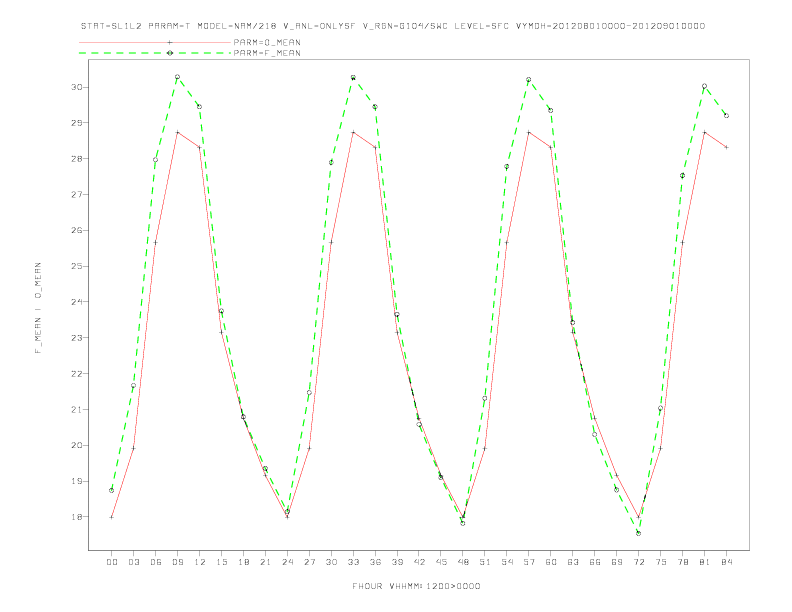Click the O_MEAN plus marker at hour 00
Image resolution: width=792 pixels, height=612 pixels.
(x=112, y=517)
